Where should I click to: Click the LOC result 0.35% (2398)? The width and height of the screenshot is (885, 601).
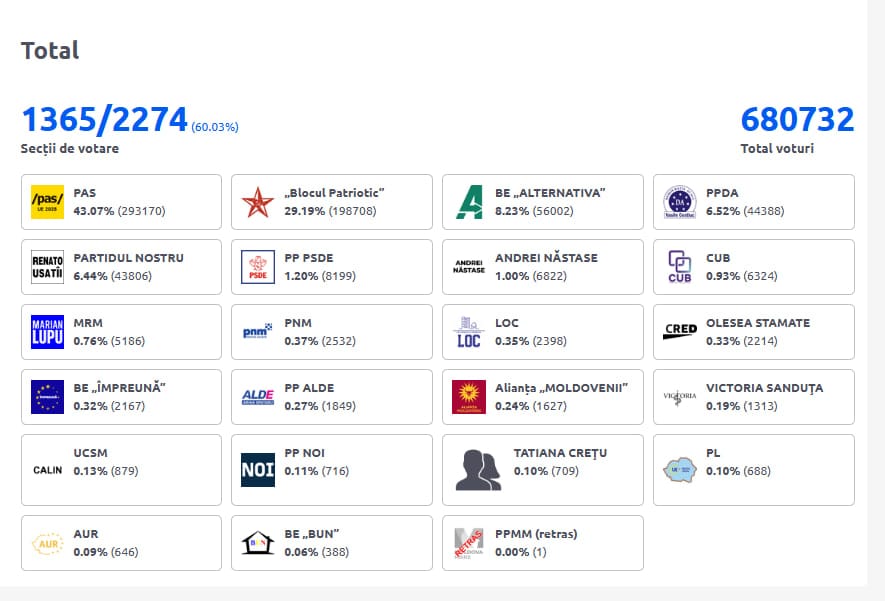(531, 341)
